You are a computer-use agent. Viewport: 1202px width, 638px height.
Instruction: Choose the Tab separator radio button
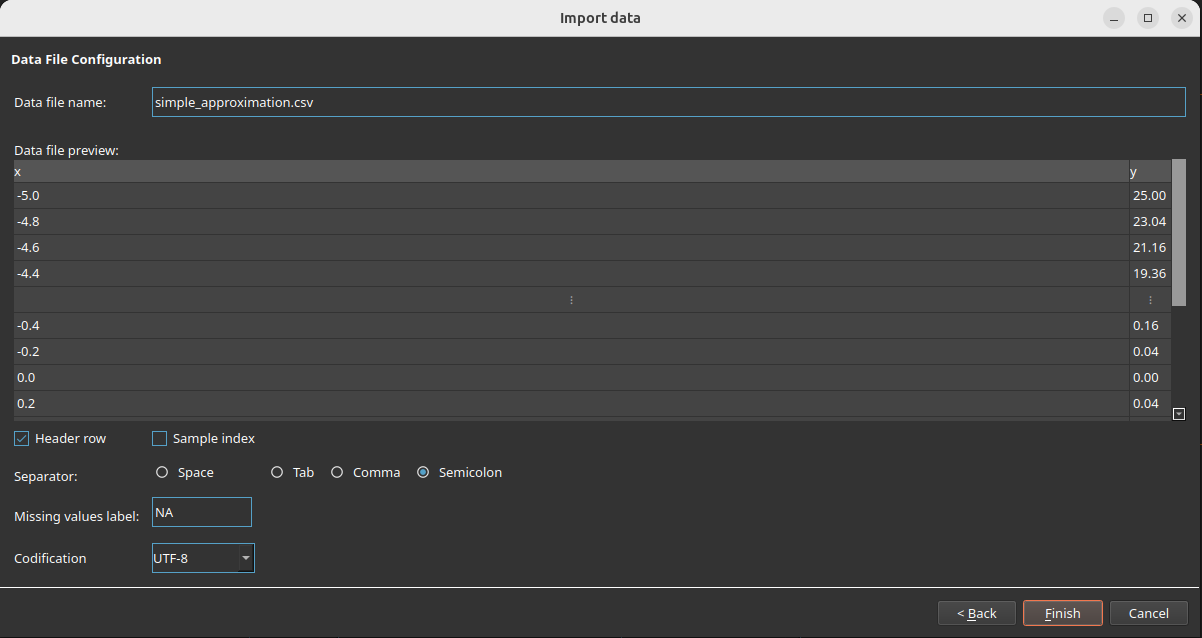(x=277, y=472)
